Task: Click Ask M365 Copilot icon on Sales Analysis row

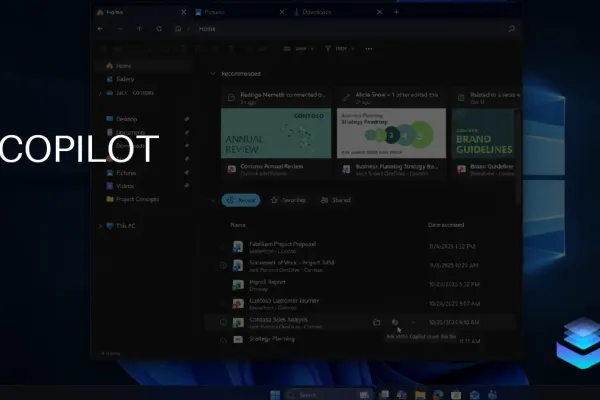Action: pyautogui.click(x=395, y=322)
